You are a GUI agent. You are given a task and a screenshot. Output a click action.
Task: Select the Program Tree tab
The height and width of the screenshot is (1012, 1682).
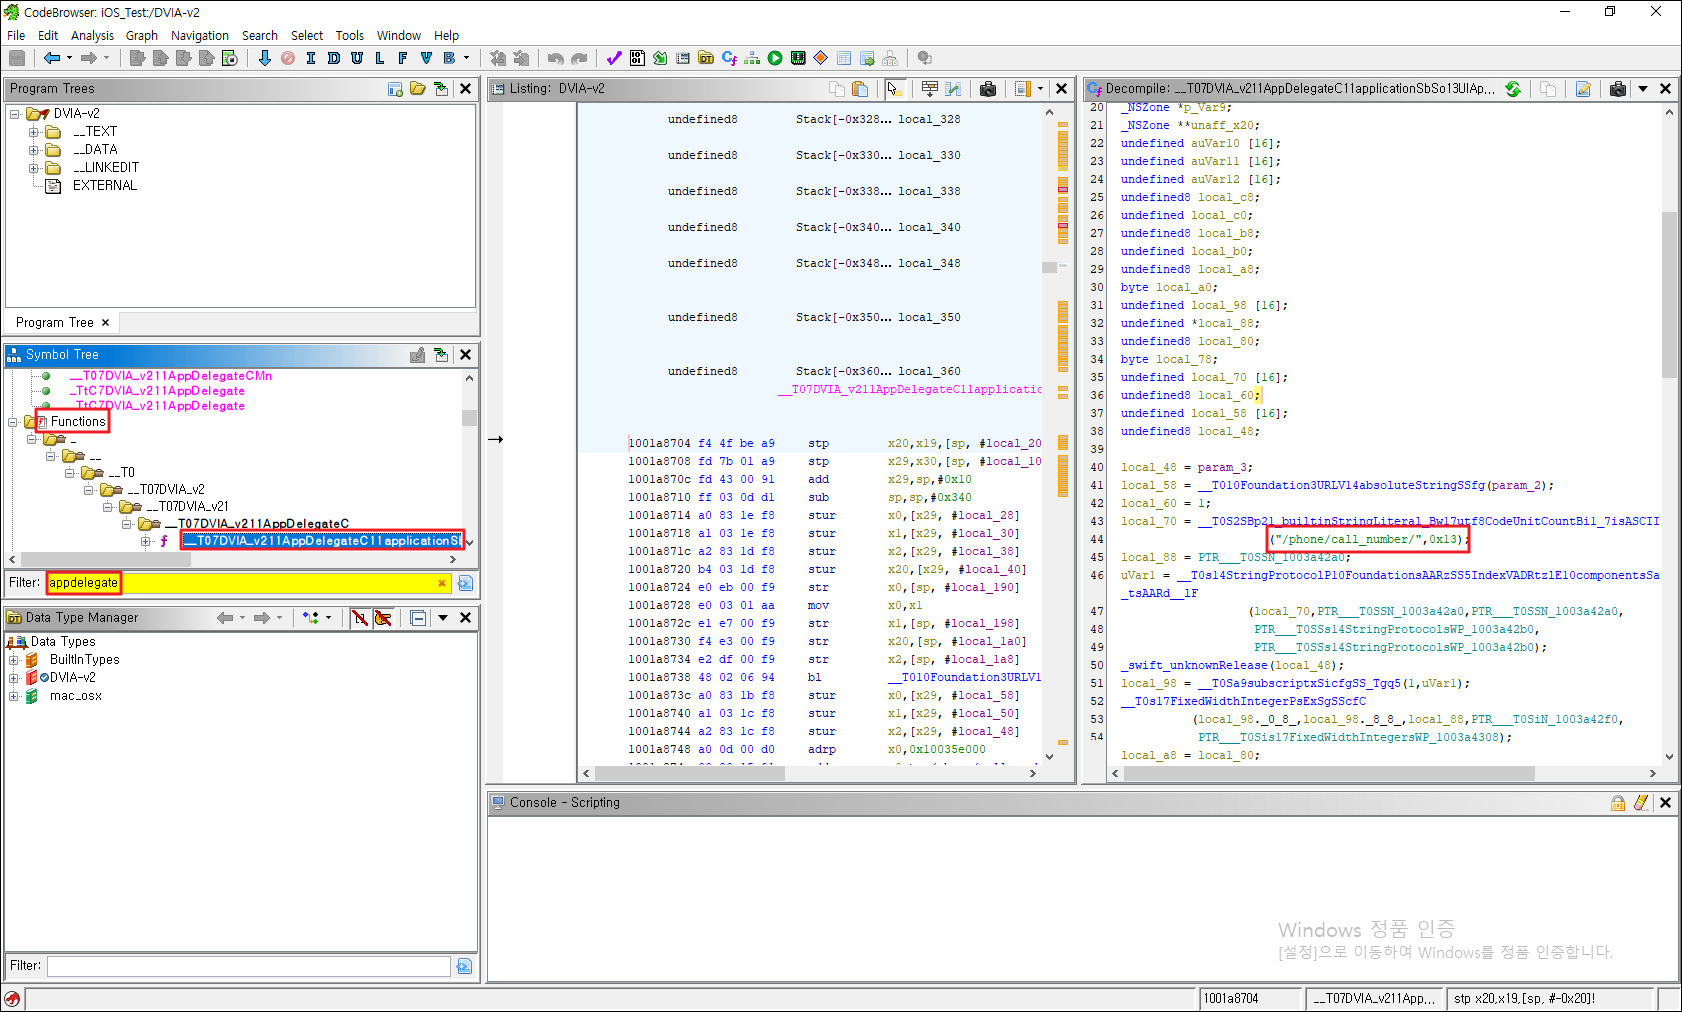54,322
